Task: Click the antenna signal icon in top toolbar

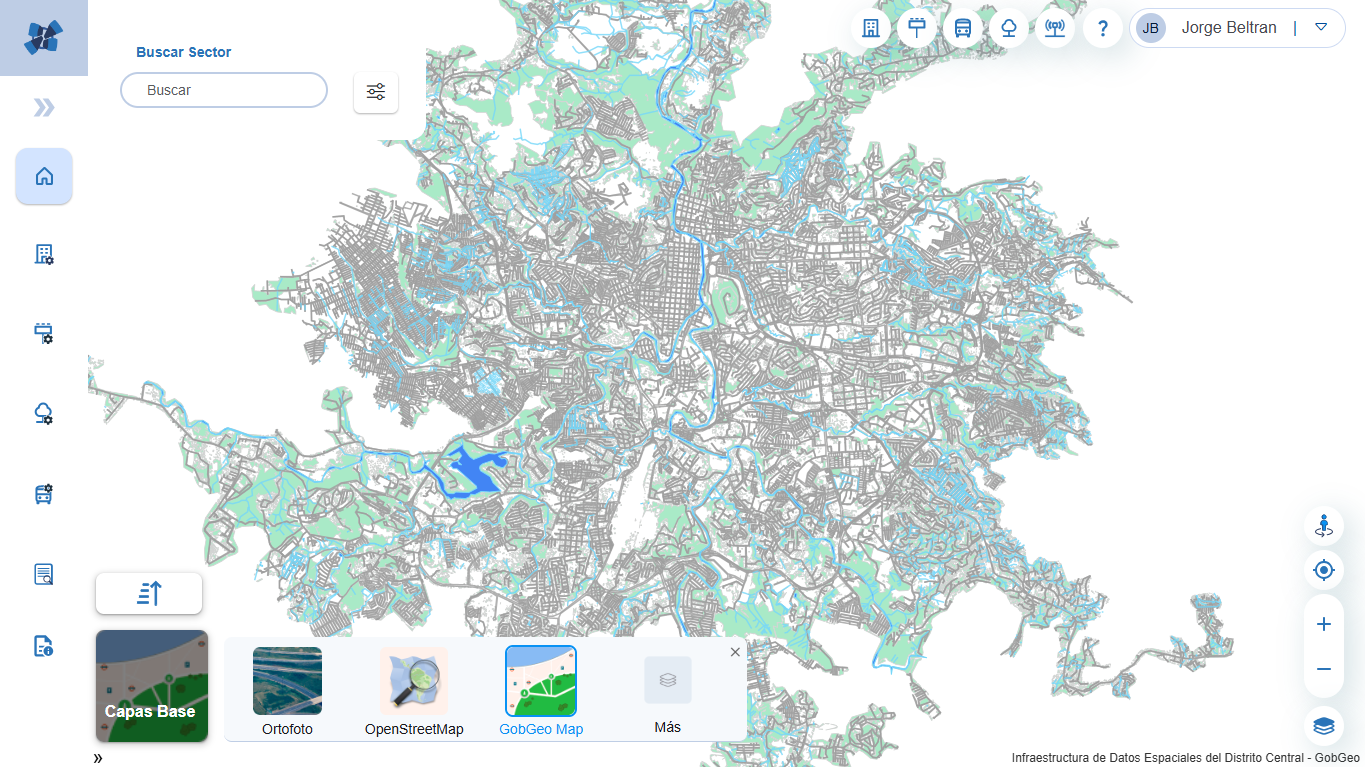Action: tap(1054, 28)
